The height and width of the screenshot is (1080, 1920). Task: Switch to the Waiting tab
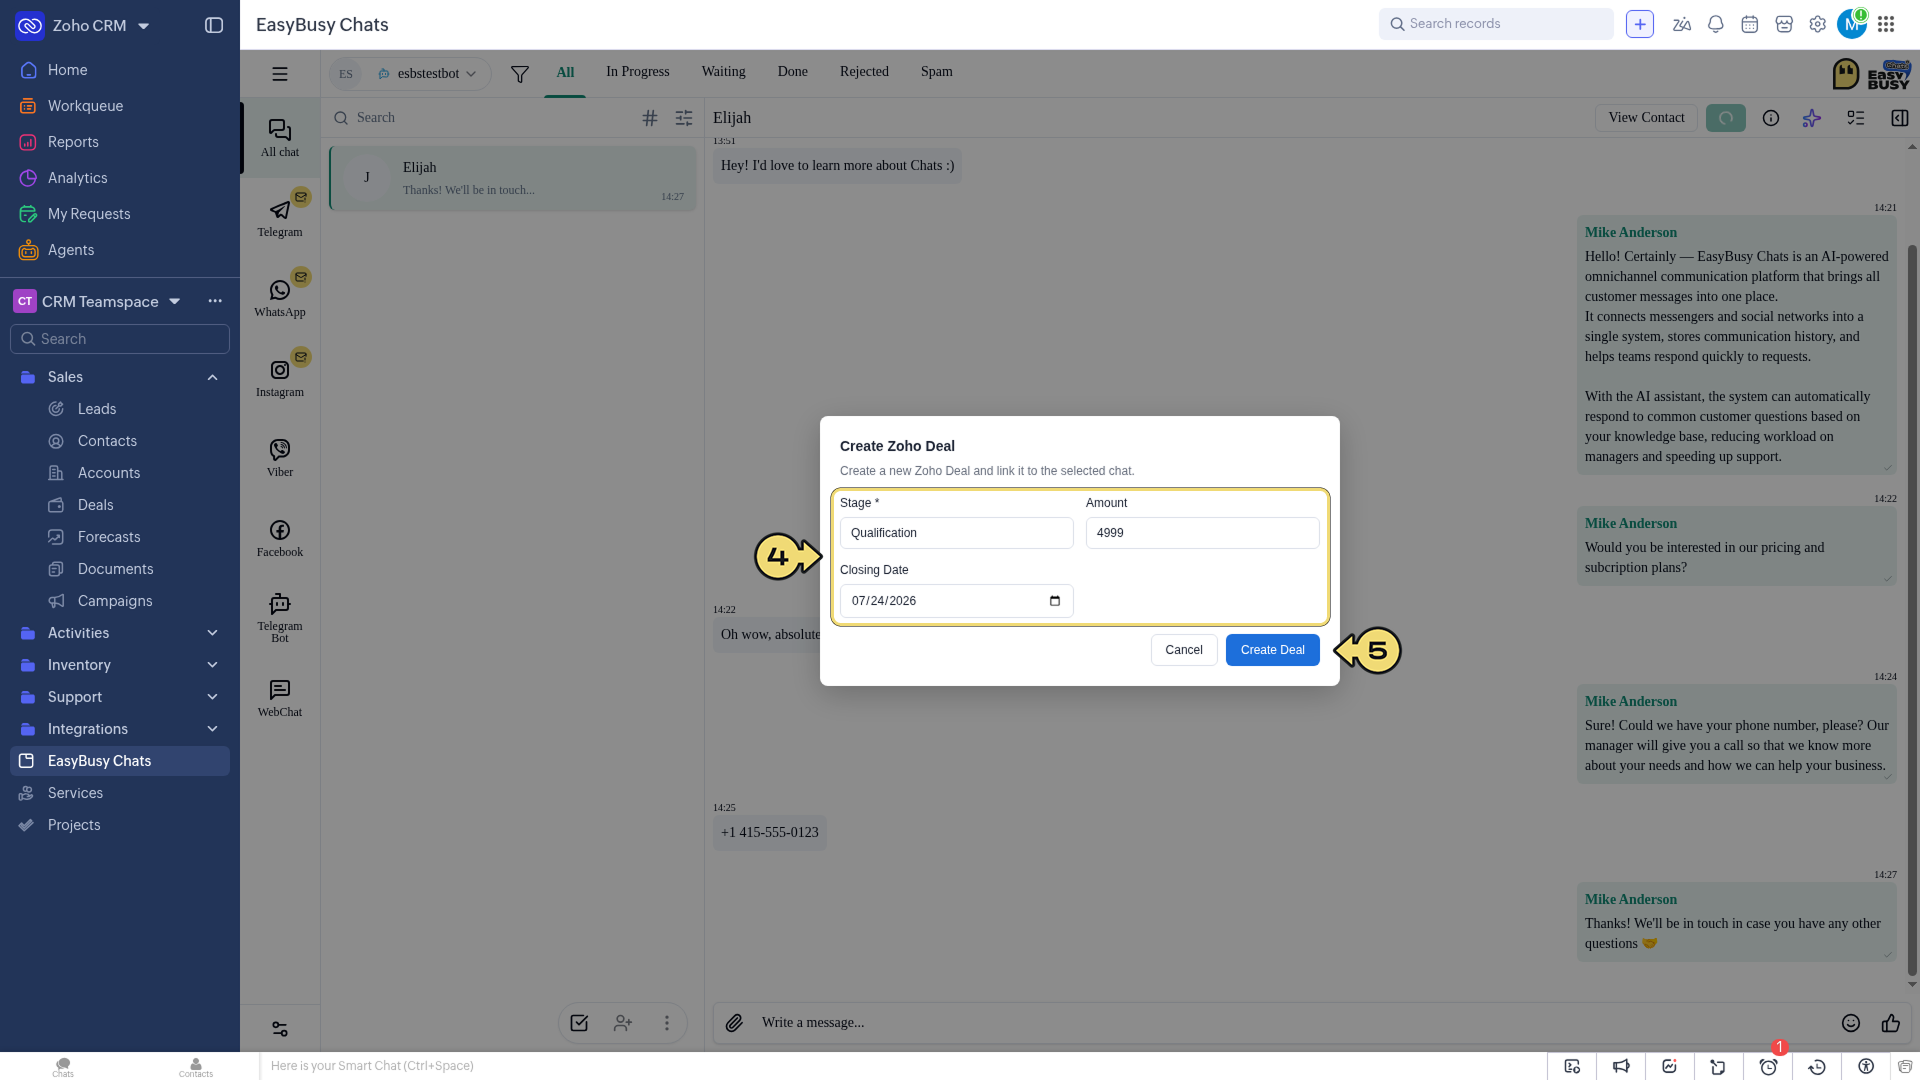pos(724,72)
